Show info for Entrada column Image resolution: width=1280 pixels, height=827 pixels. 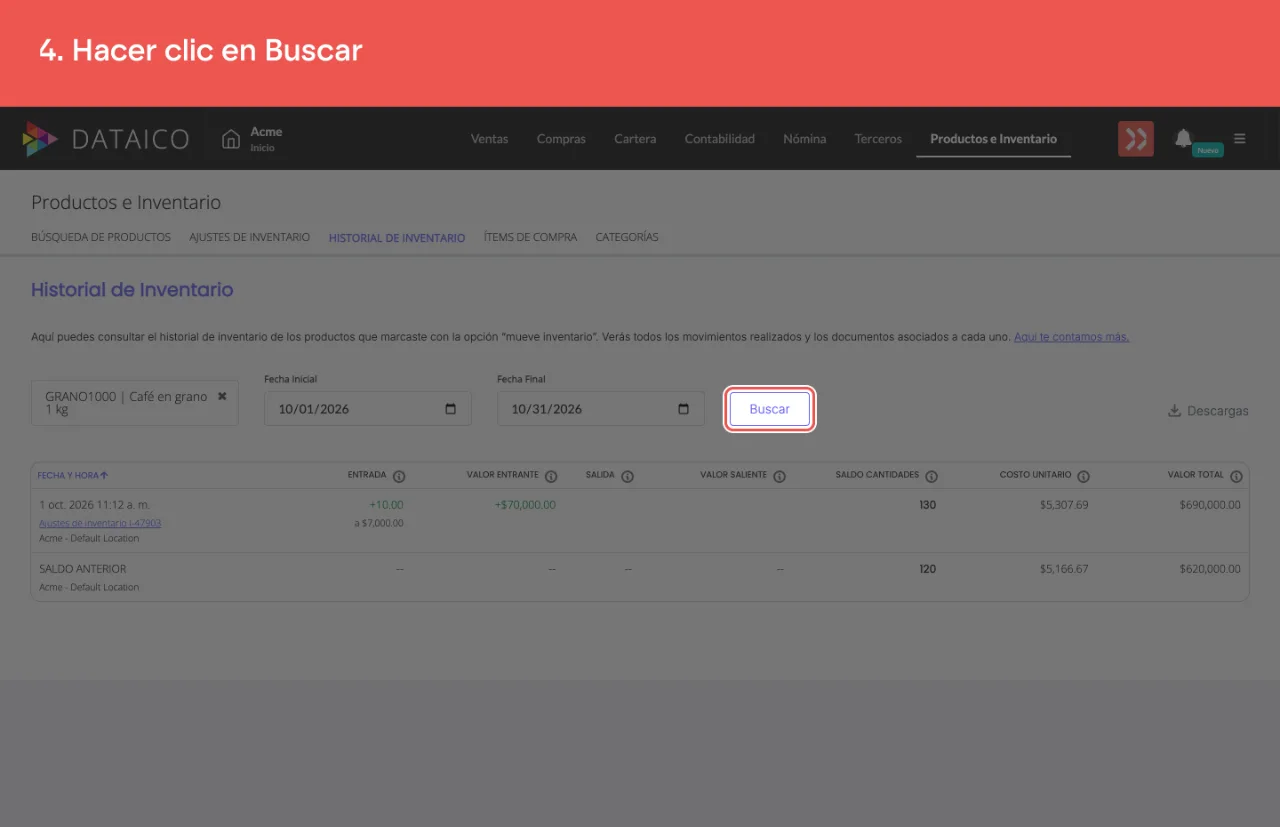(x=399, y=476)
